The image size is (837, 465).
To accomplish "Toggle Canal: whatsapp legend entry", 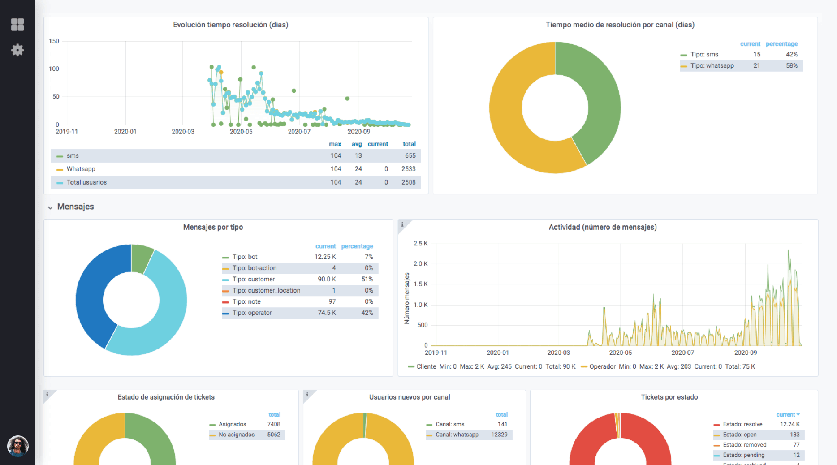I will 456,435.
